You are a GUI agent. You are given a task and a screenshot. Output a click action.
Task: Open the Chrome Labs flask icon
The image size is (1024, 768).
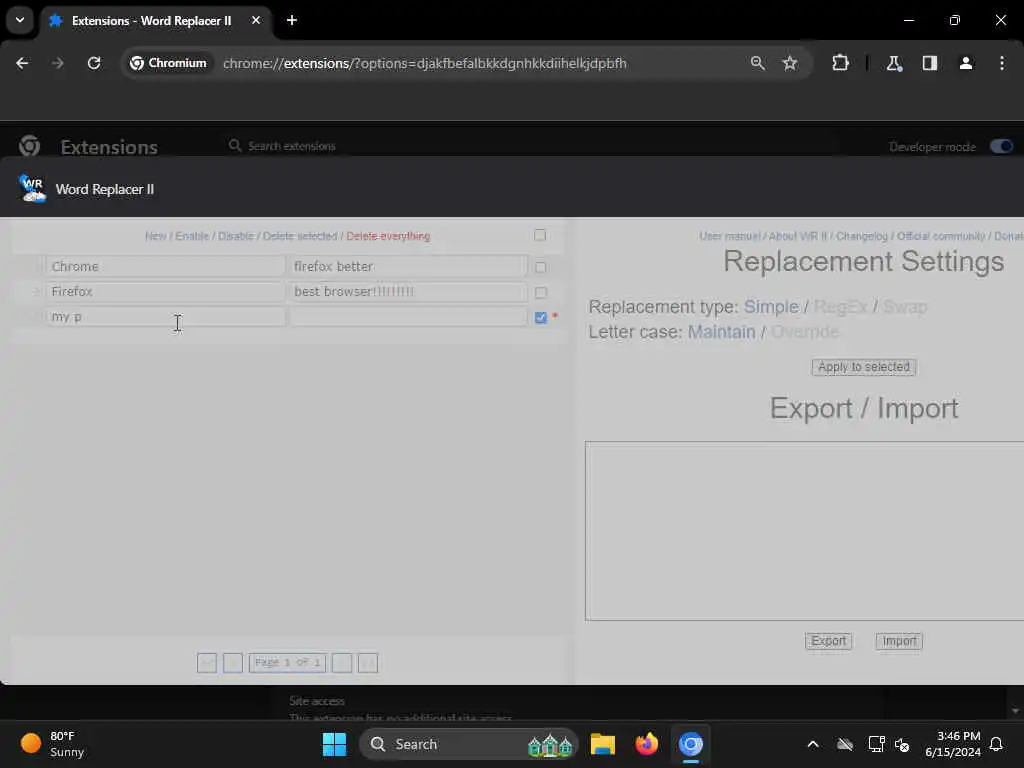893,63
